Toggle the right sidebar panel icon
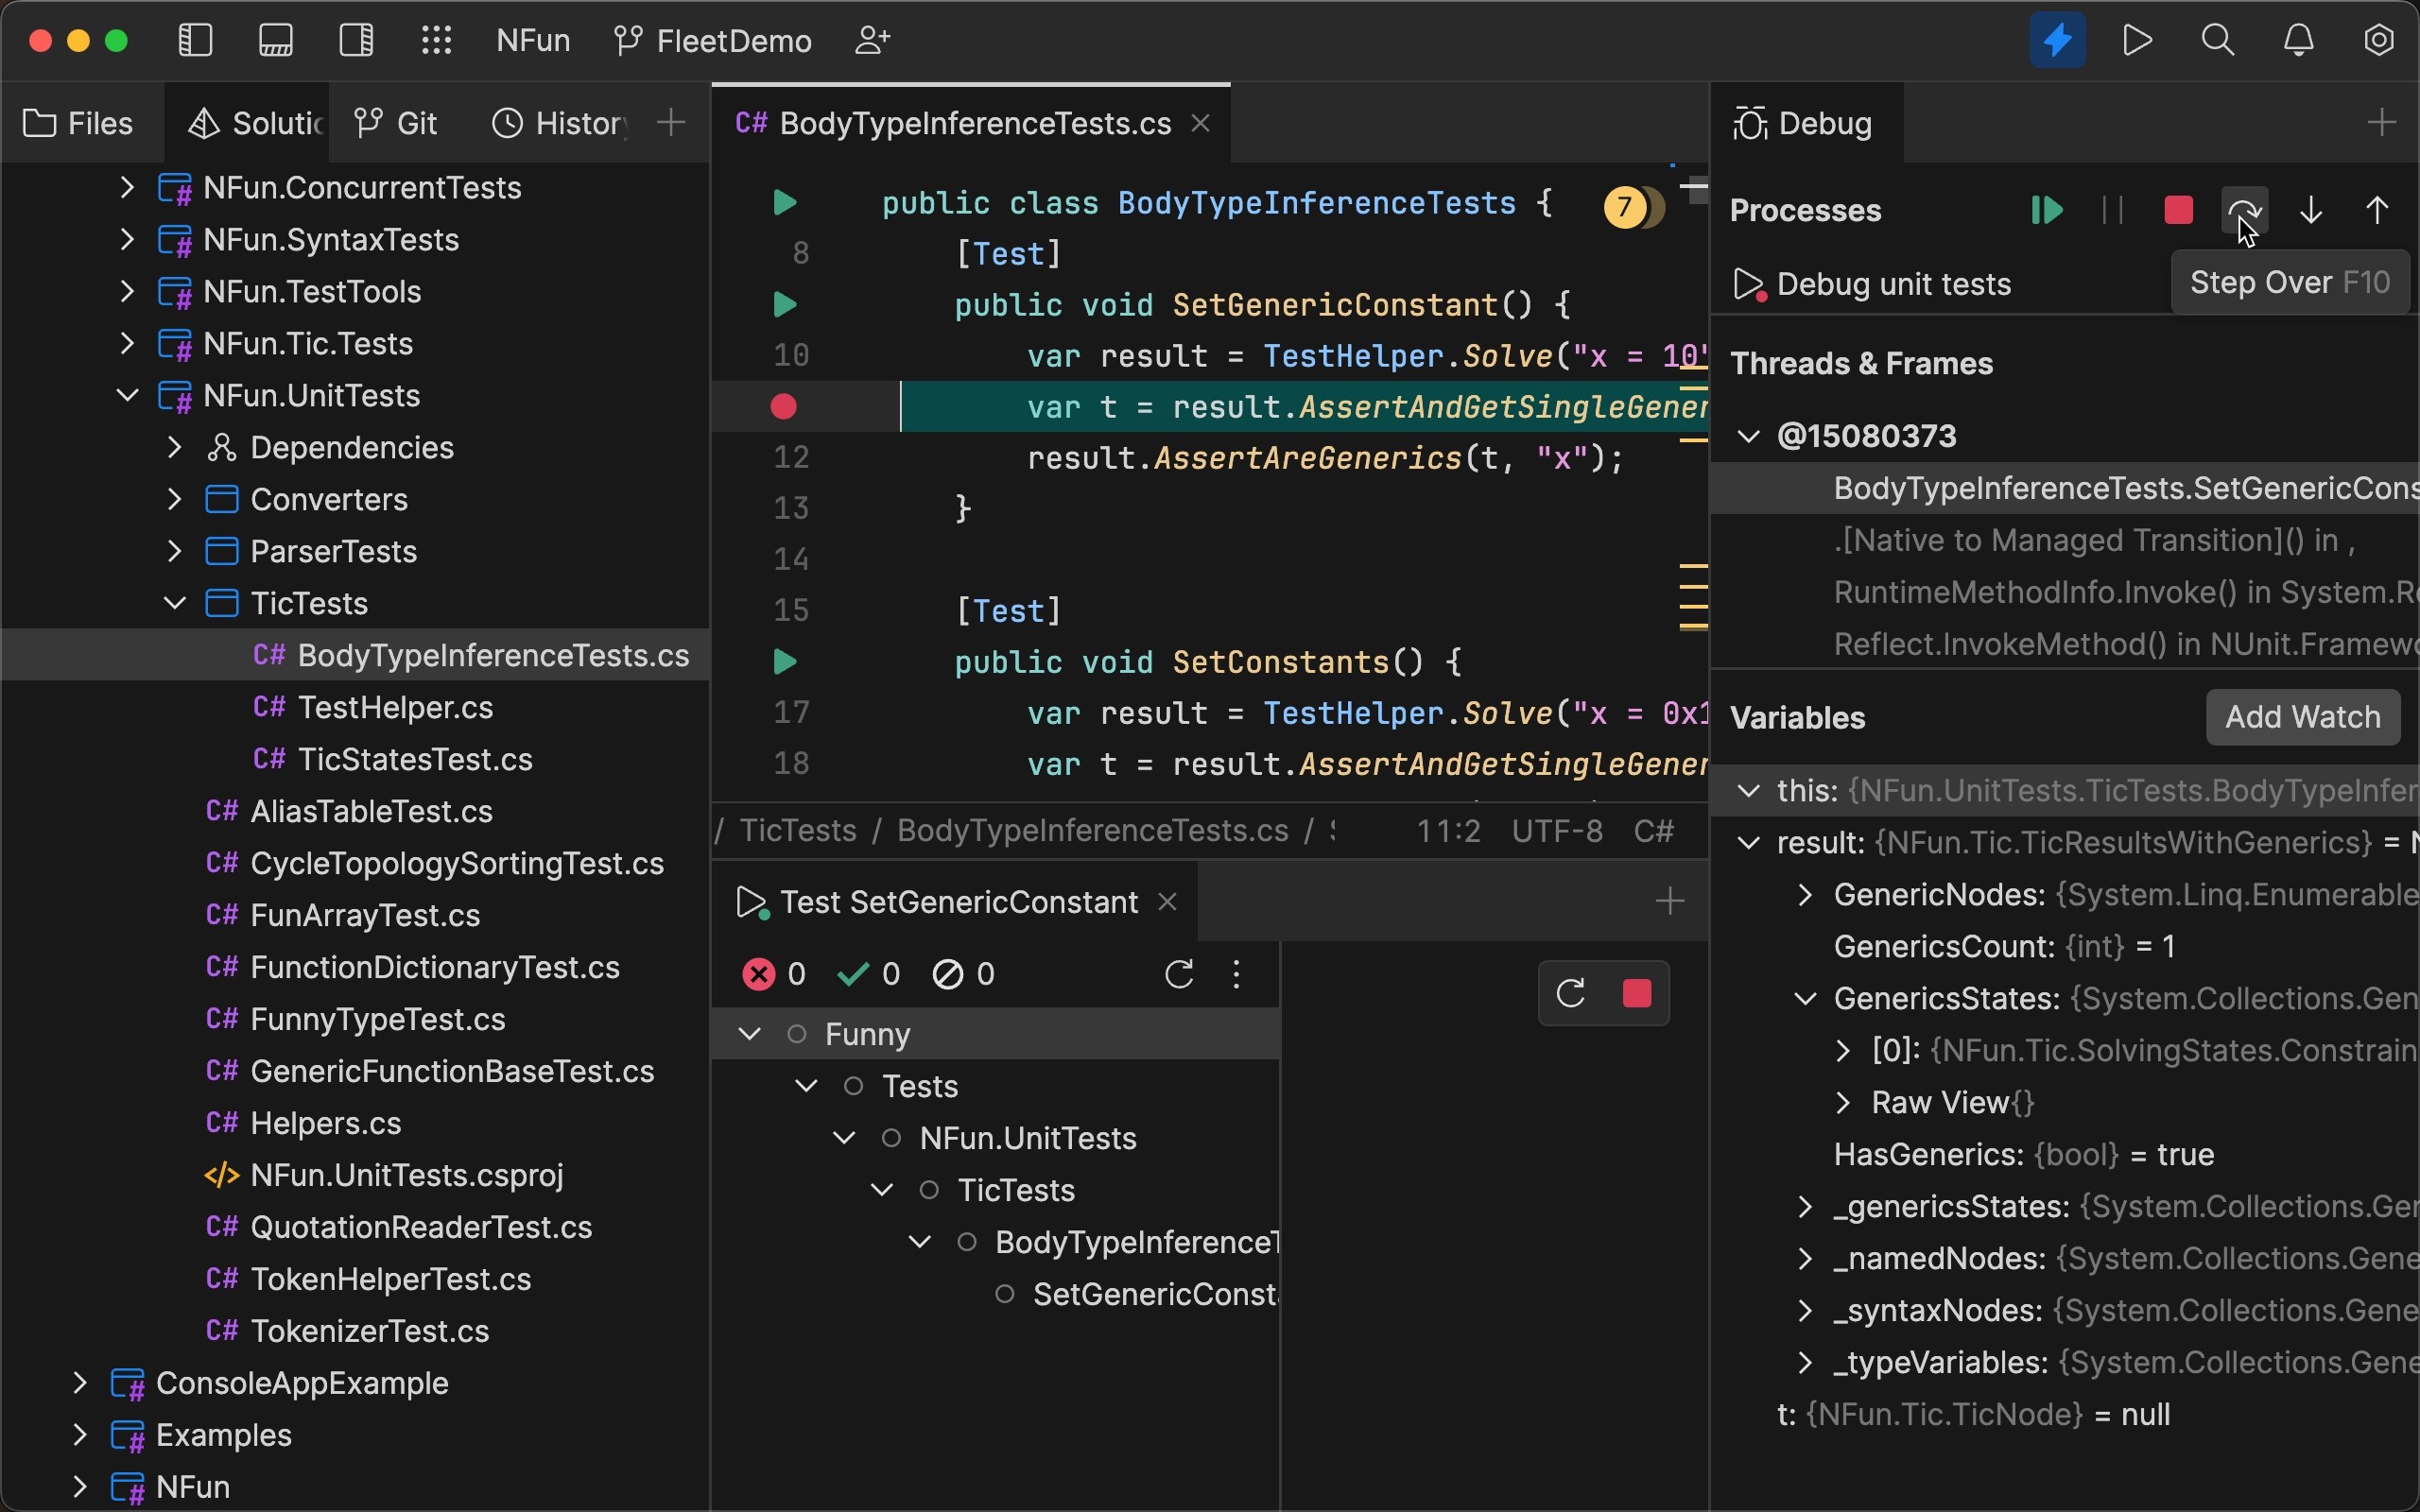 (357, 40)
